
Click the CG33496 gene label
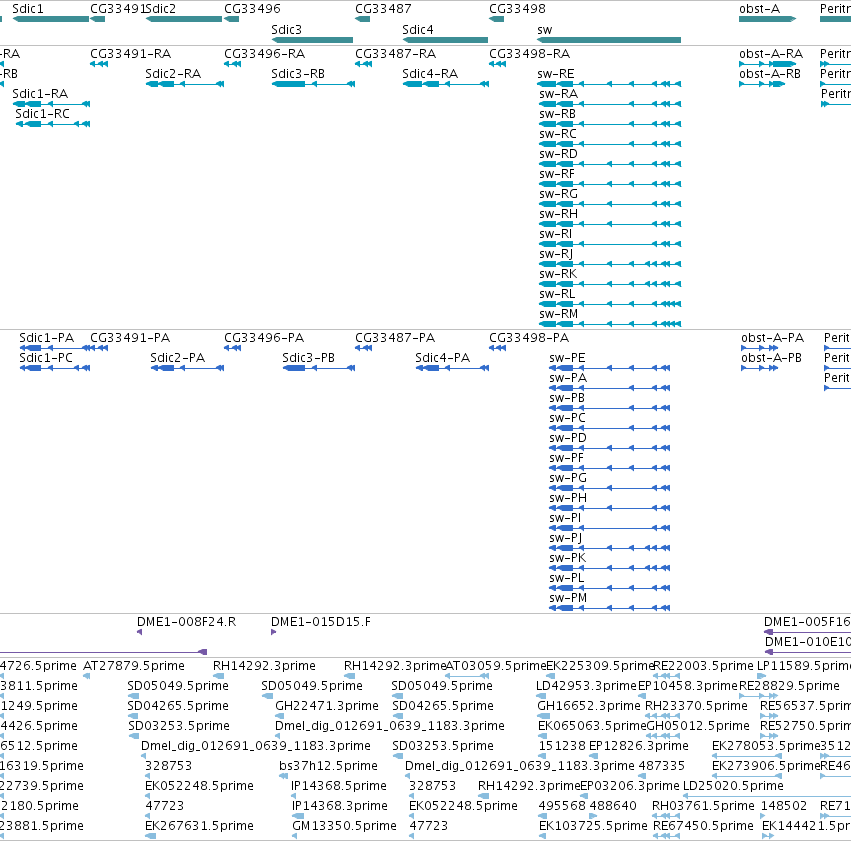[x=252, y=9]
